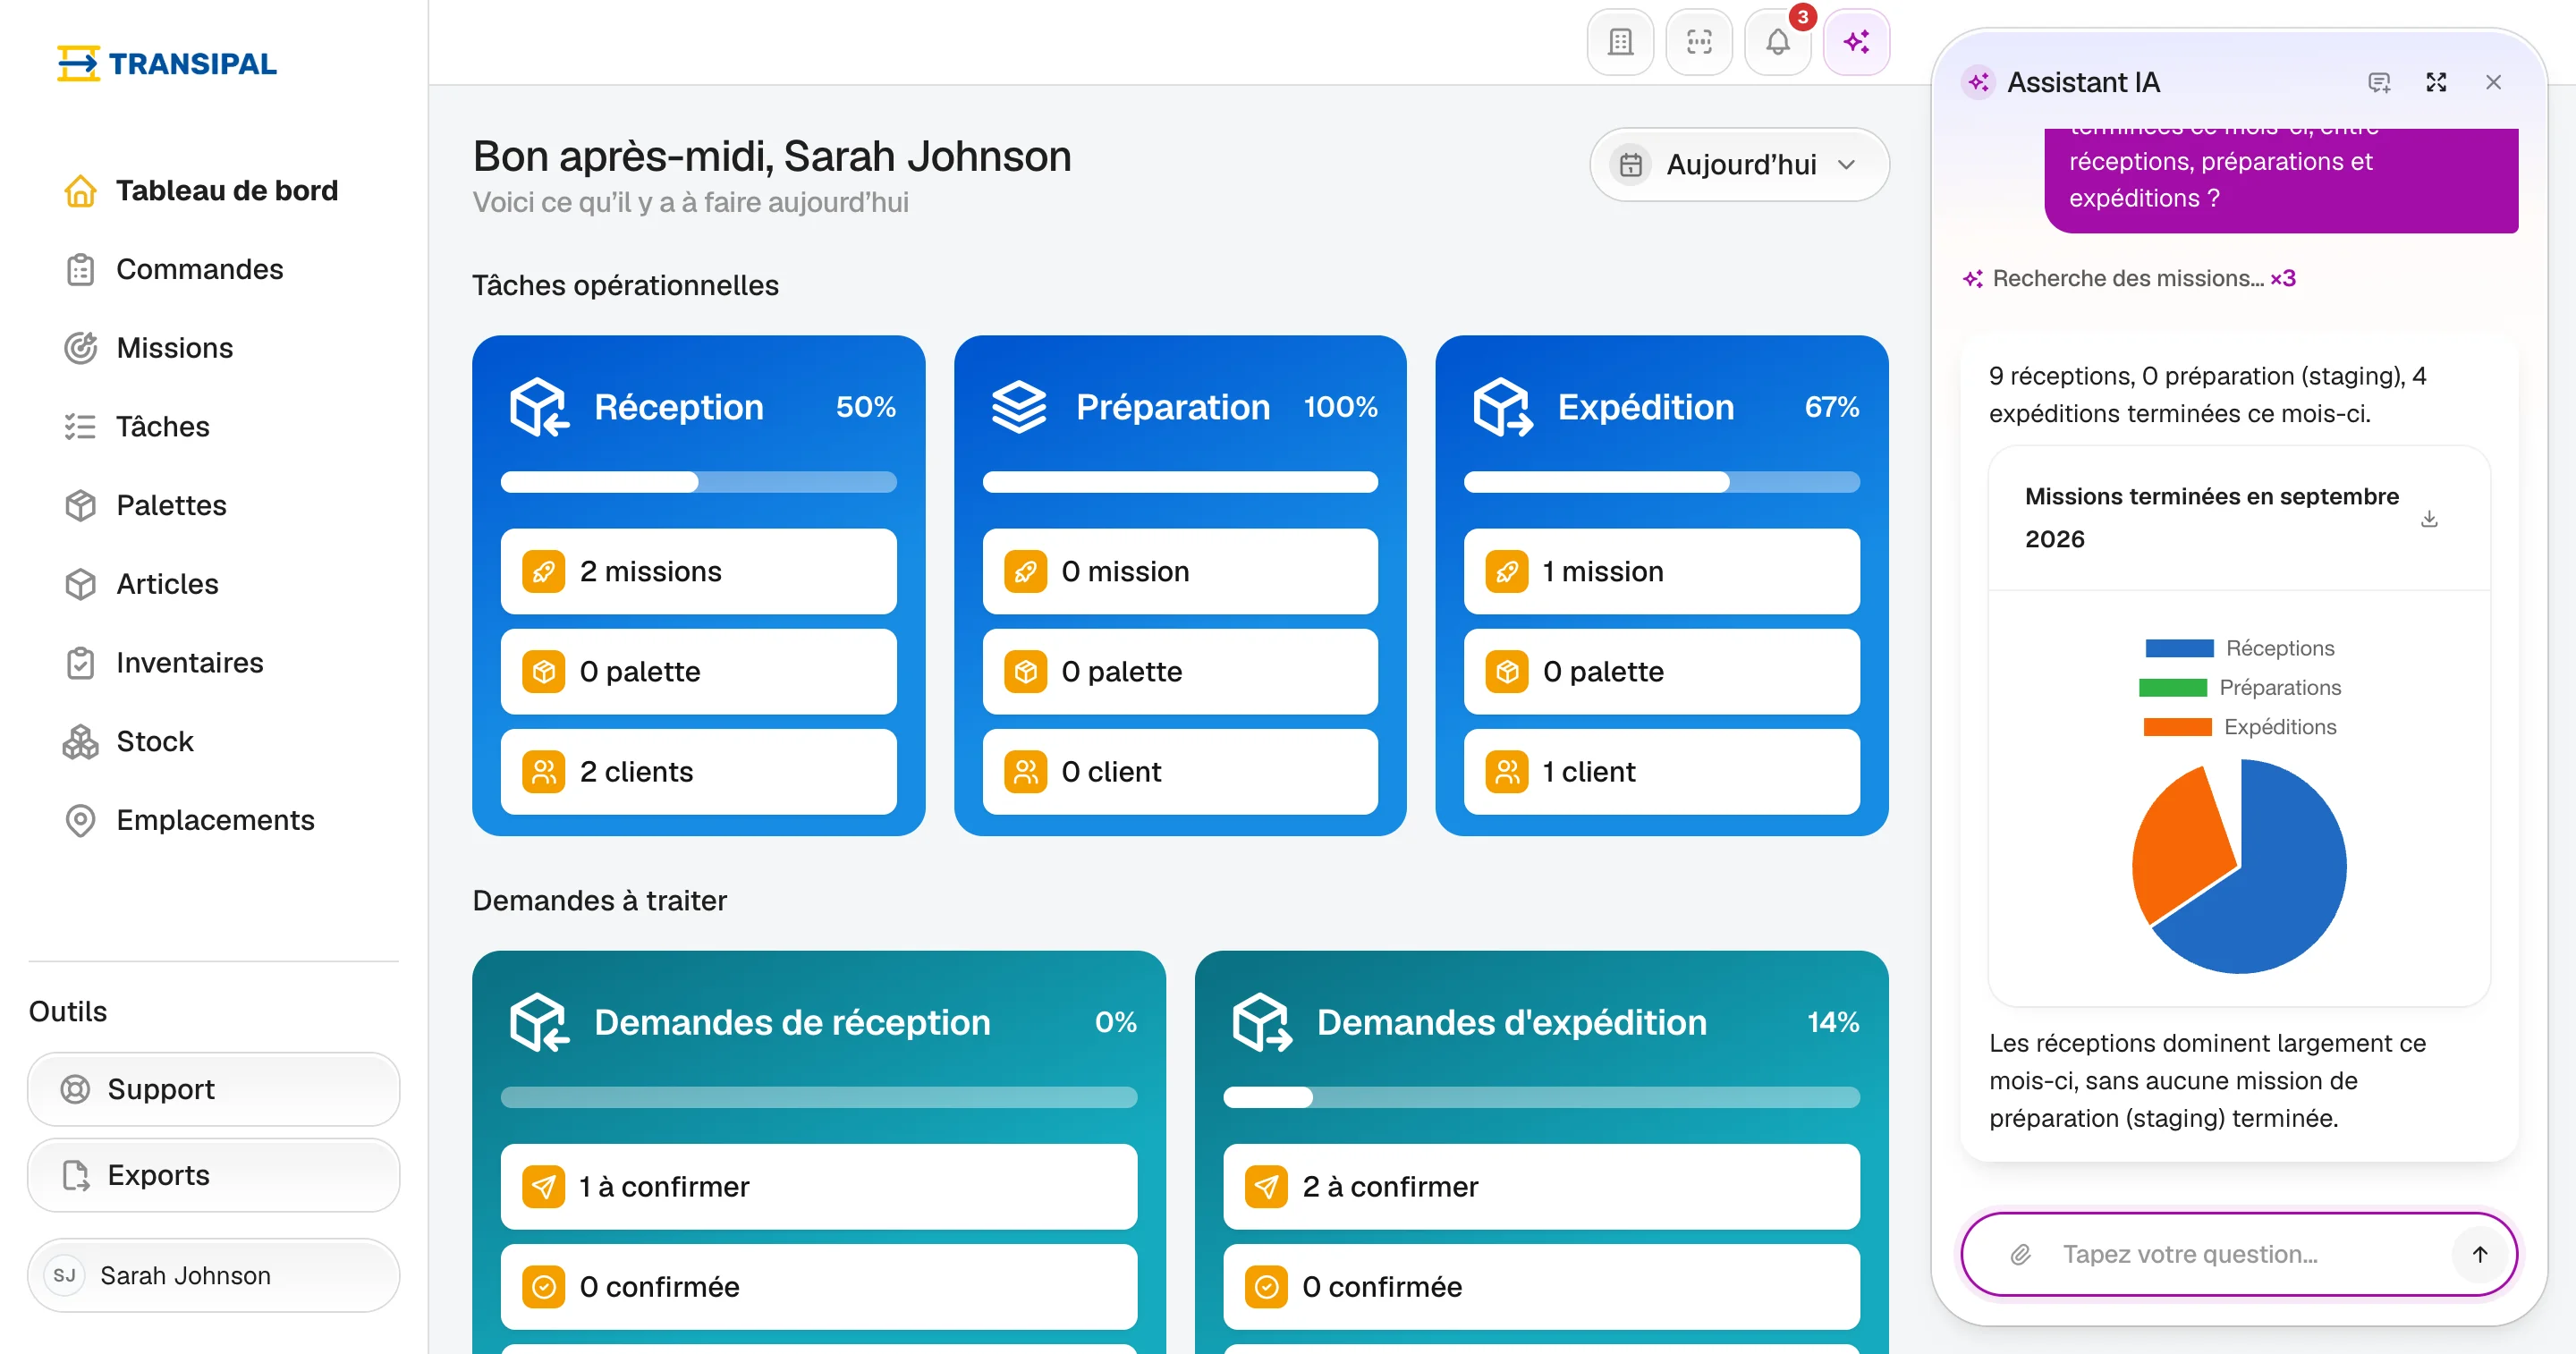Click the calendar icon in date selector
Image resolution: width=2576 pixels, height=1354 pixels.
1631,164
